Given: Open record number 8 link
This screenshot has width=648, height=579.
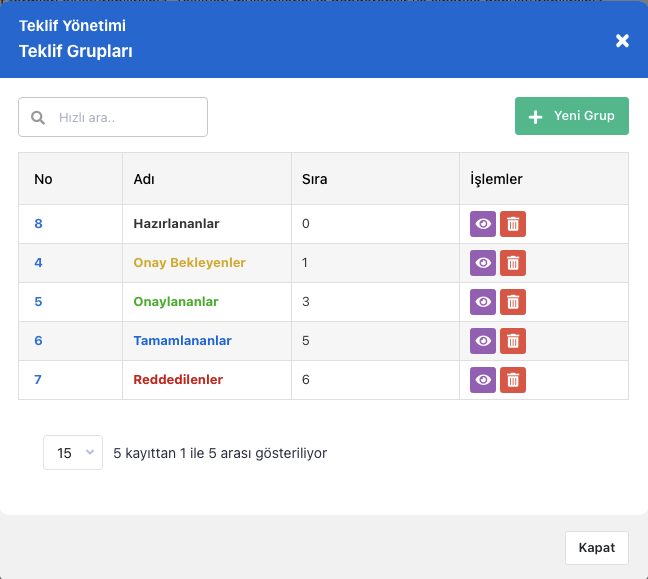Looking at the screenshot, I should (38, 224).
